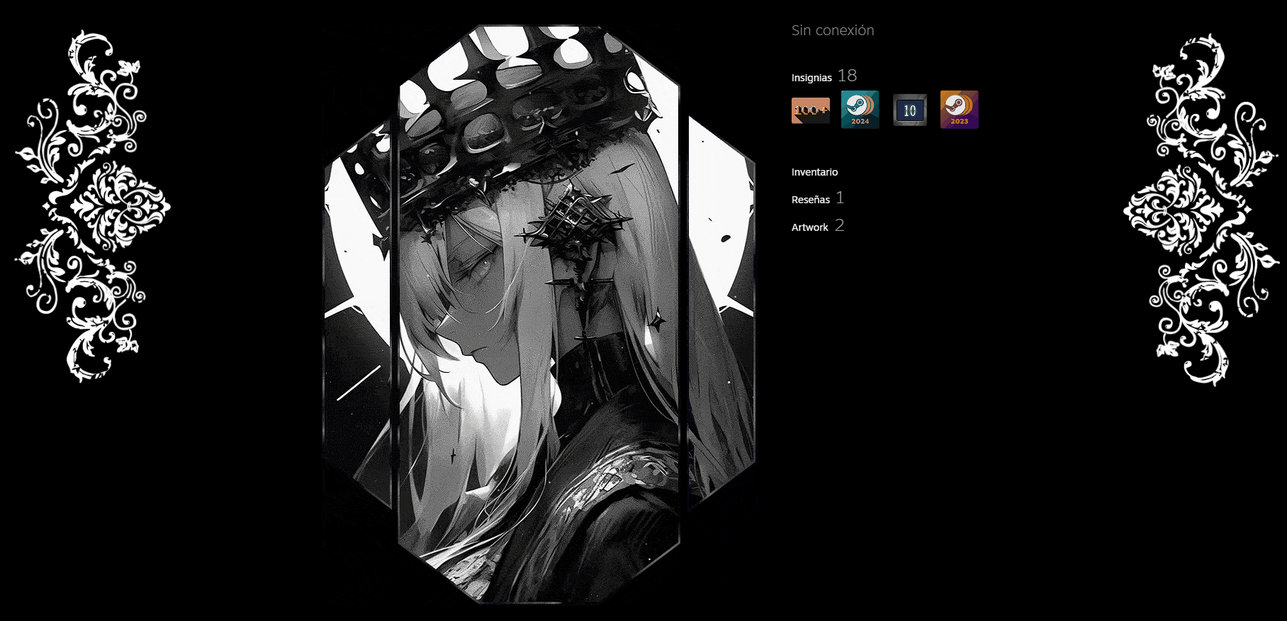
Task: Open the Steam 2024 replay badge
Action: 860,110
